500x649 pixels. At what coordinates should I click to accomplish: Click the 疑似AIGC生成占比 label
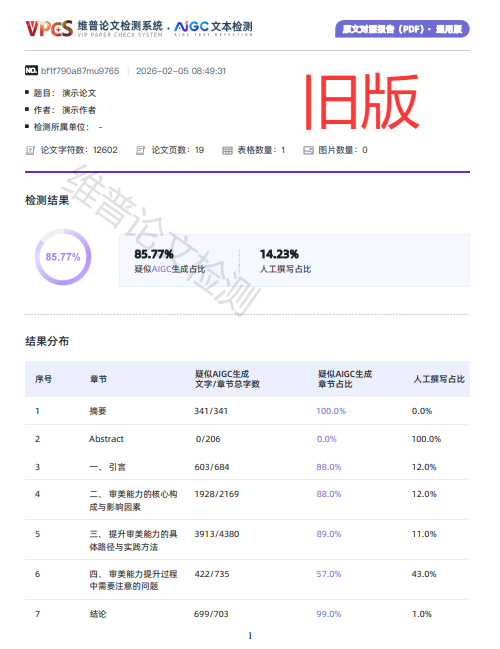pos(170,269)
